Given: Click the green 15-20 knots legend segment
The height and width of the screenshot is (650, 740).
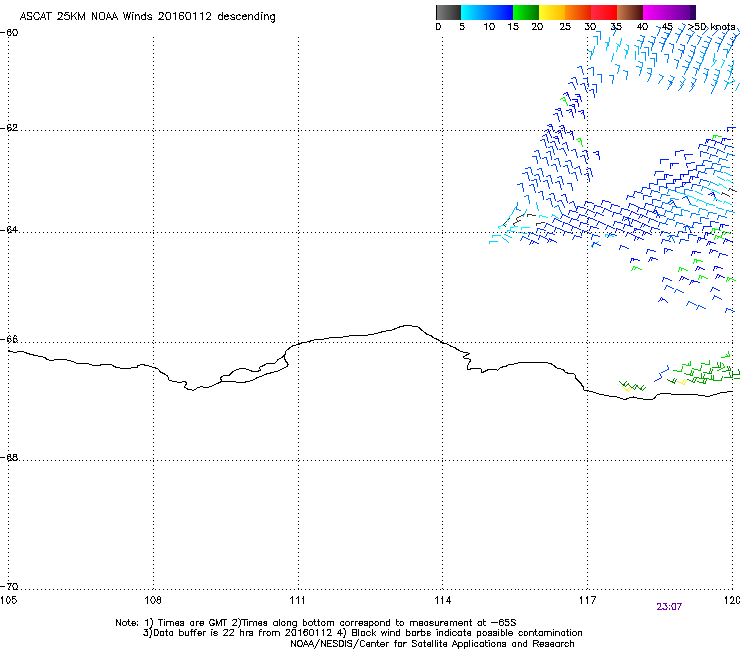Looking at the screenshot, I should (526, 12).
